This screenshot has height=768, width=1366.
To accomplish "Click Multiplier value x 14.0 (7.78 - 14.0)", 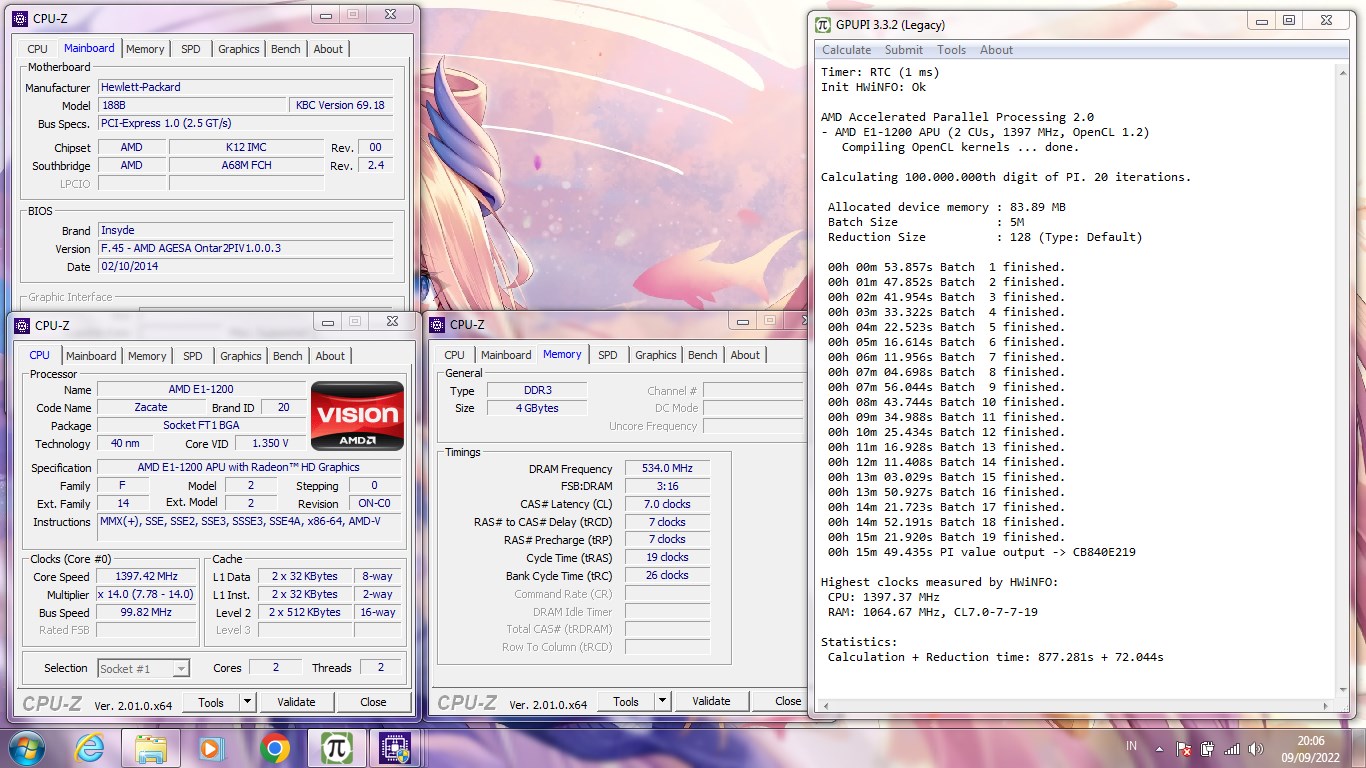I will pyautogui.click(x=146, y=595).
